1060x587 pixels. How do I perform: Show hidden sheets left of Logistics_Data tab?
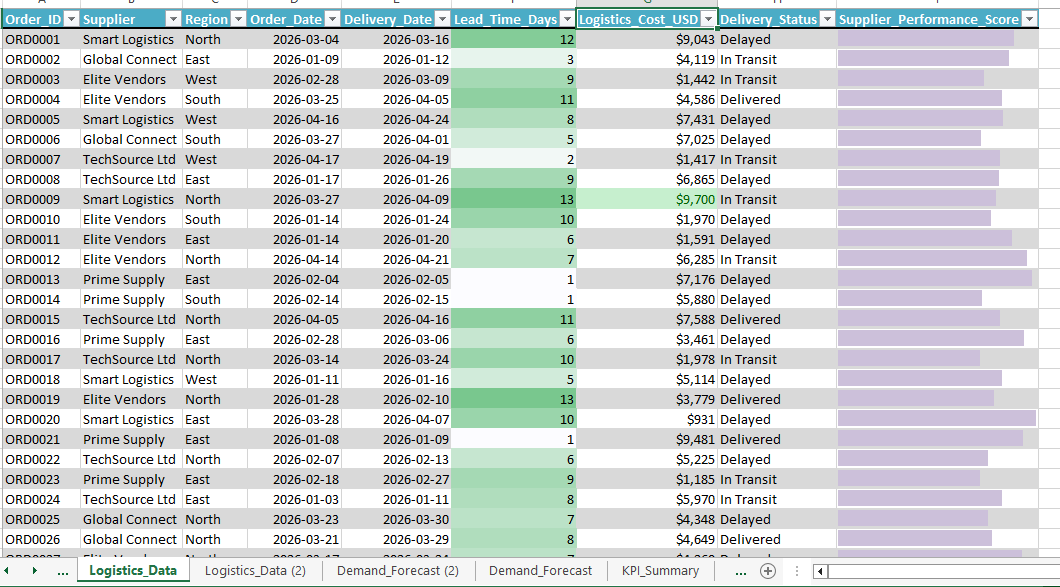64,572
